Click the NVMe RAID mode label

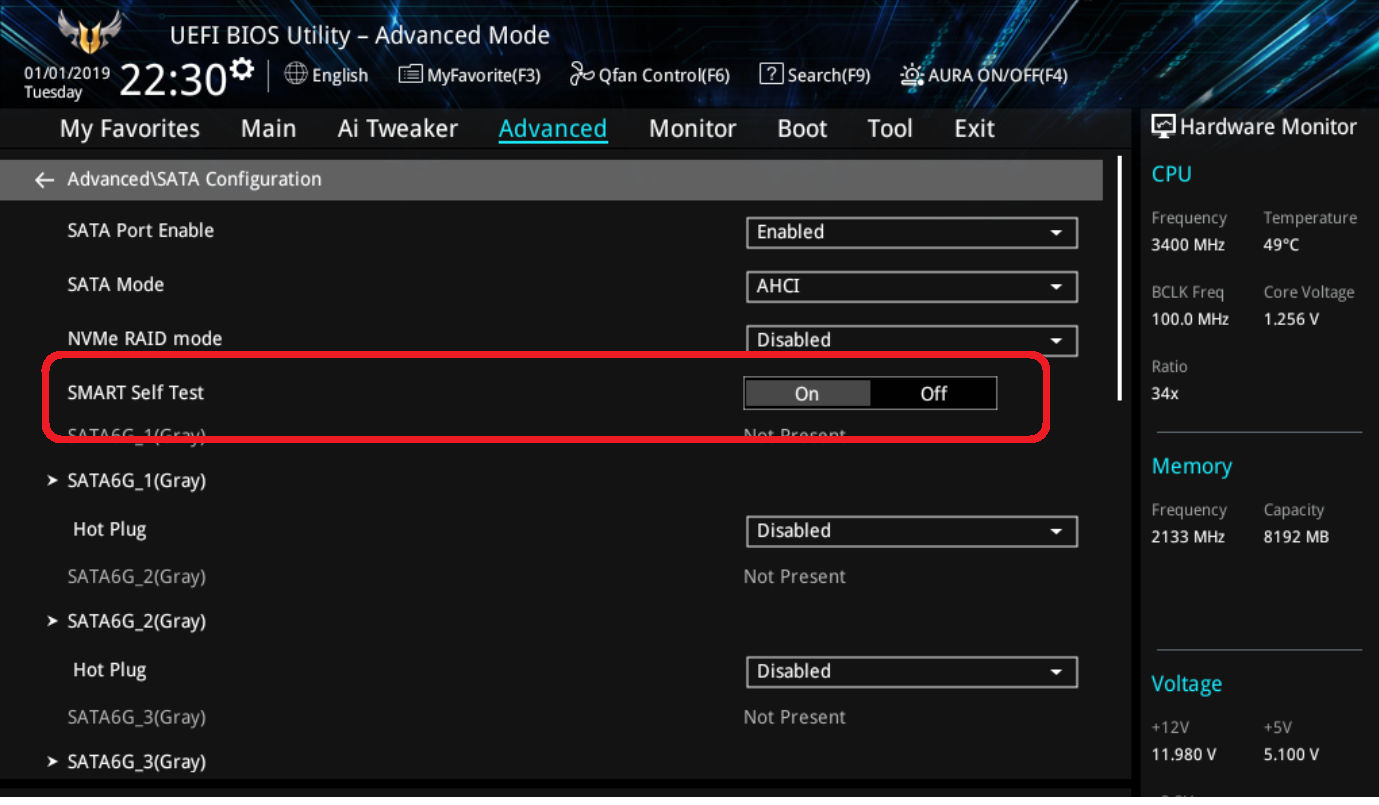tap(144, 339)
